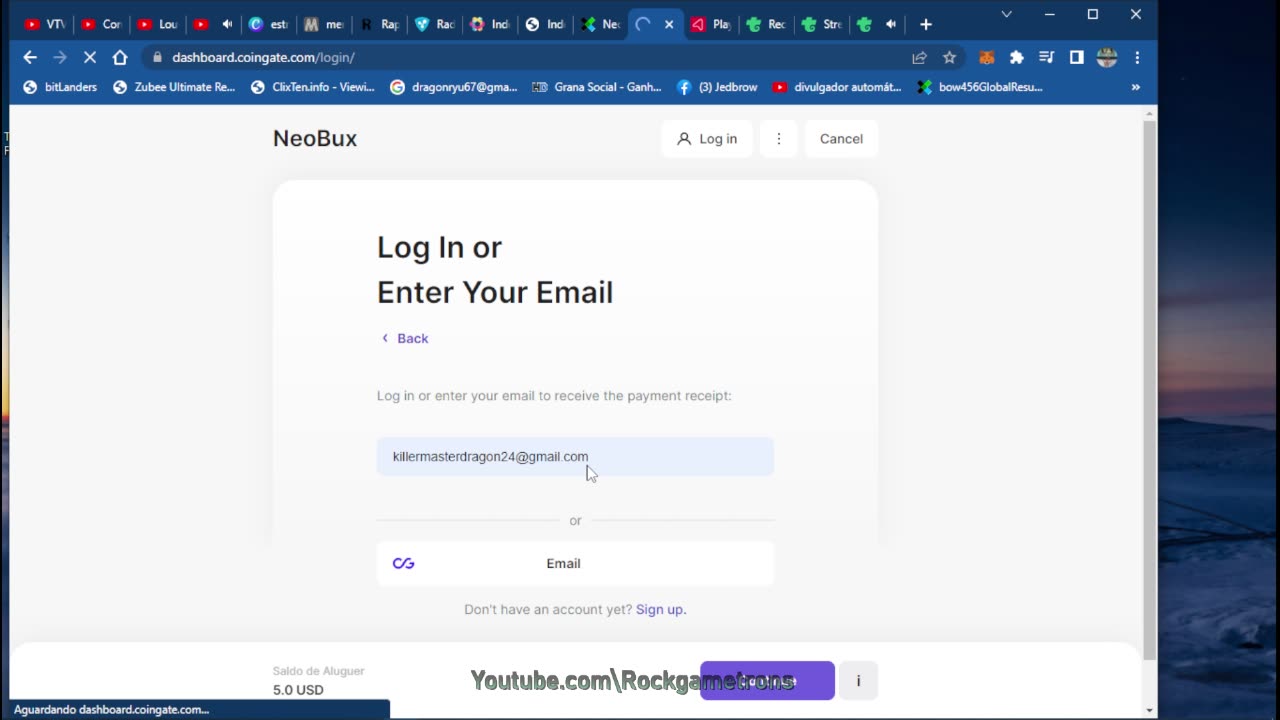Open the MetaMask fox extension

[987, 57]
